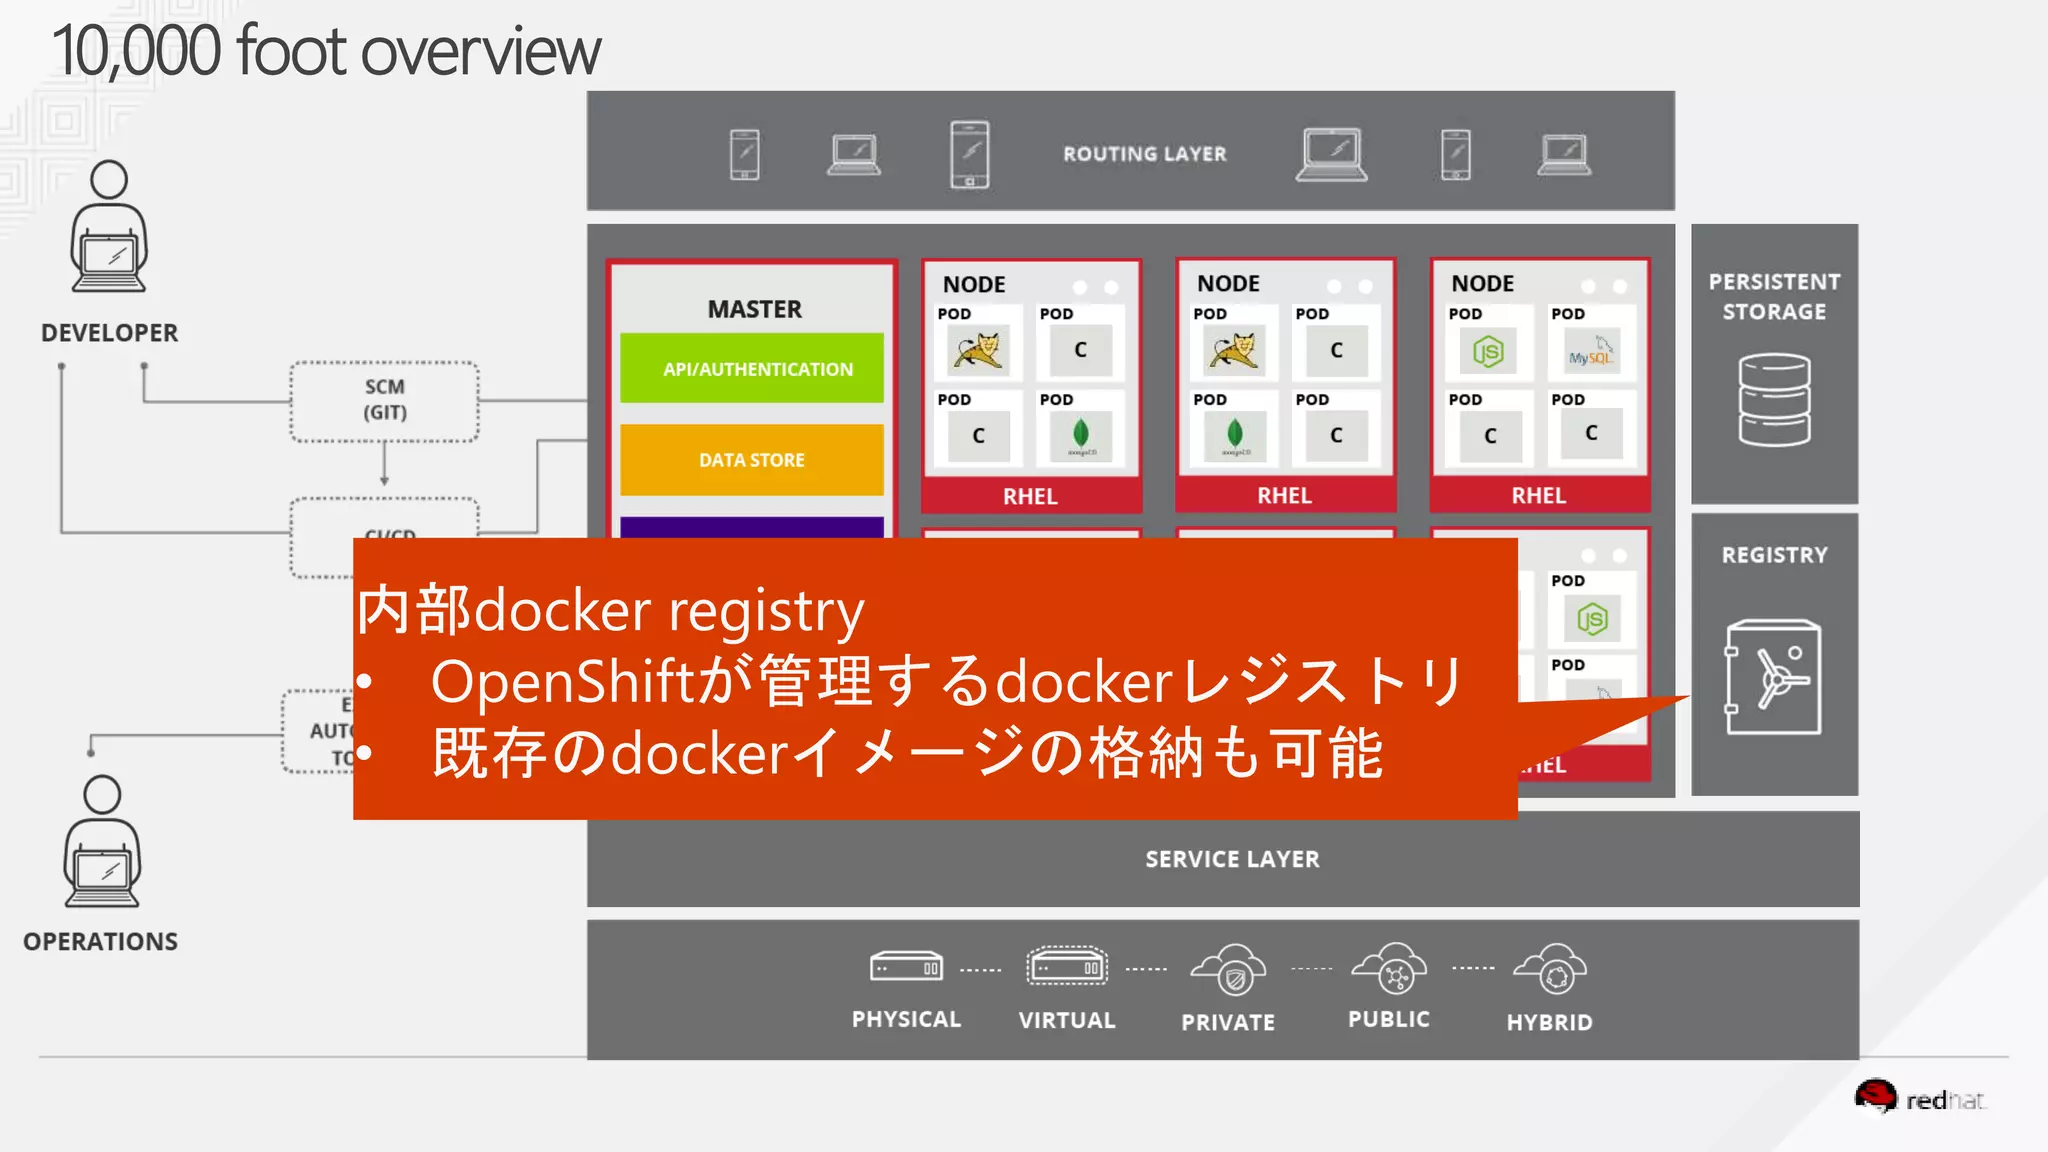Click the Operations person icon
2048x1152 pixels.
tap(102, 842)
